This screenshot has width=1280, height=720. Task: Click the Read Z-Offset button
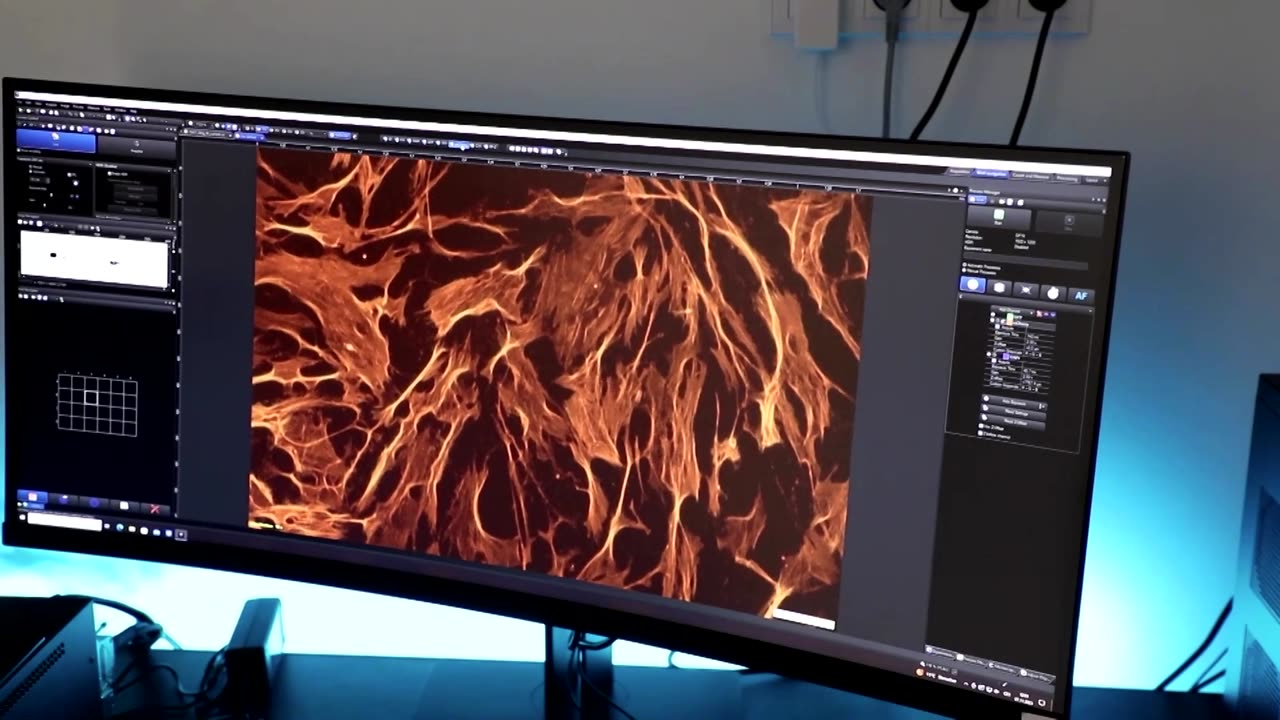1013,423
